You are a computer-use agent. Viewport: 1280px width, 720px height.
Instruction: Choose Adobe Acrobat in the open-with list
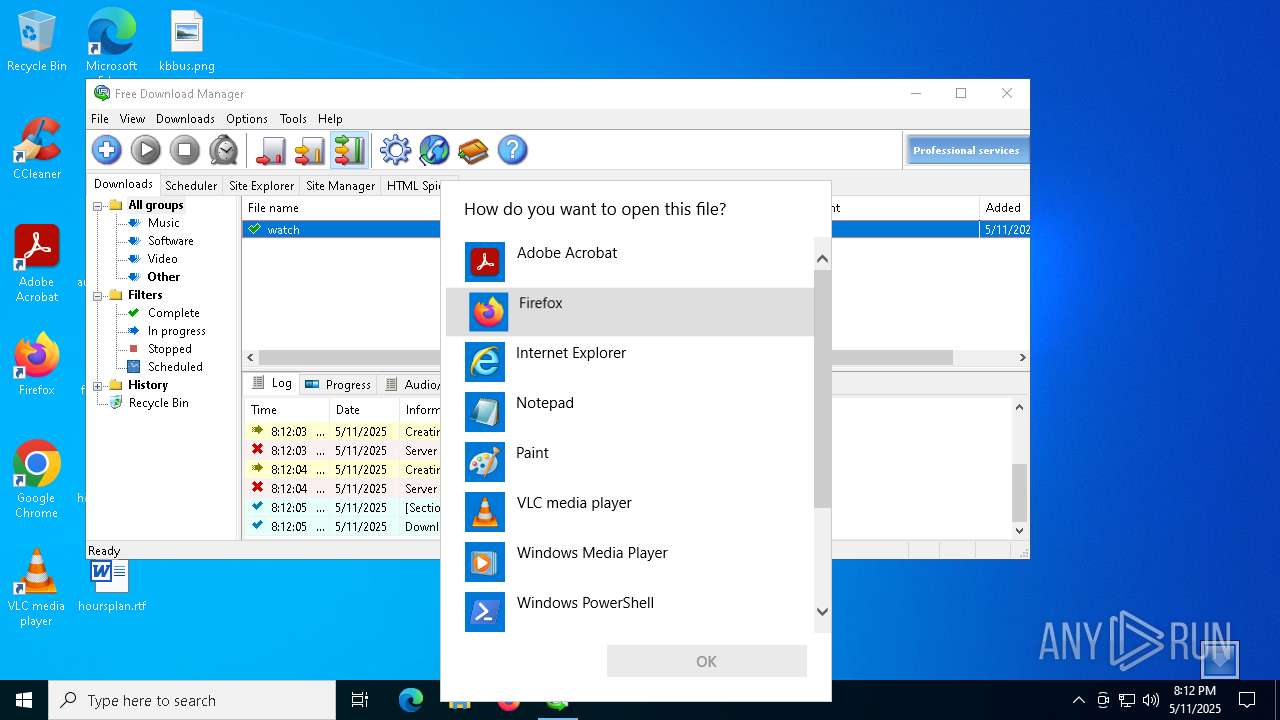click(630, 262)
